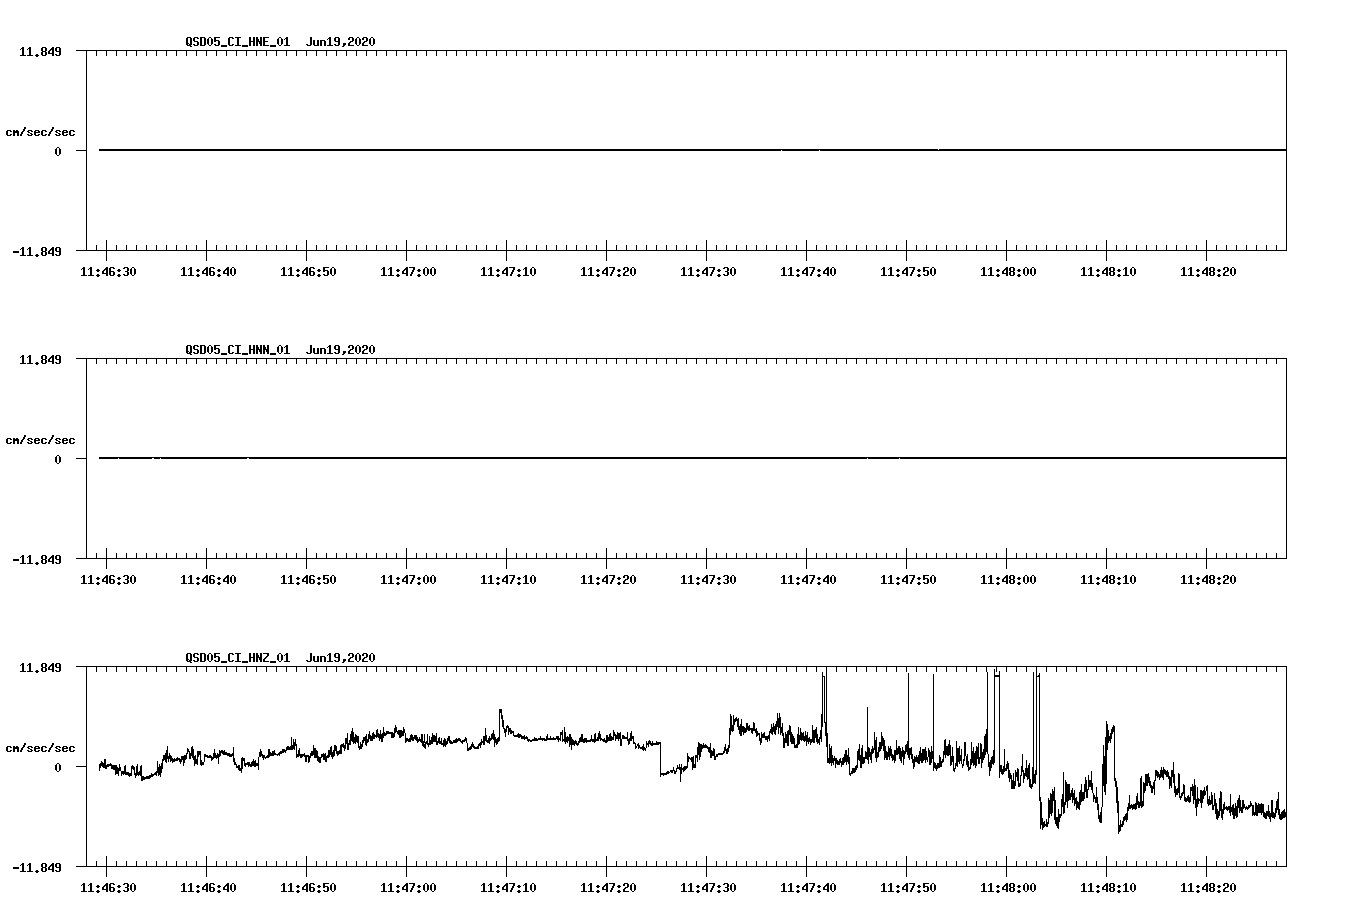Click the QSD05_CI_HNZ_01 chart title
Image resolution: width=1358 pixels, height=924 pixels.
click(281, 658)
